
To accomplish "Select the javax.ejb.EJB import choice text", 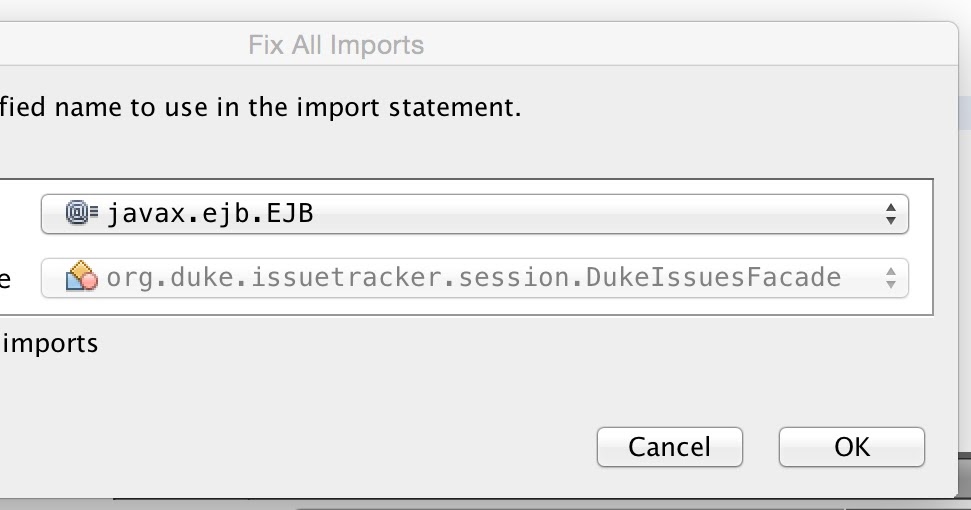I will coord(210,214).
